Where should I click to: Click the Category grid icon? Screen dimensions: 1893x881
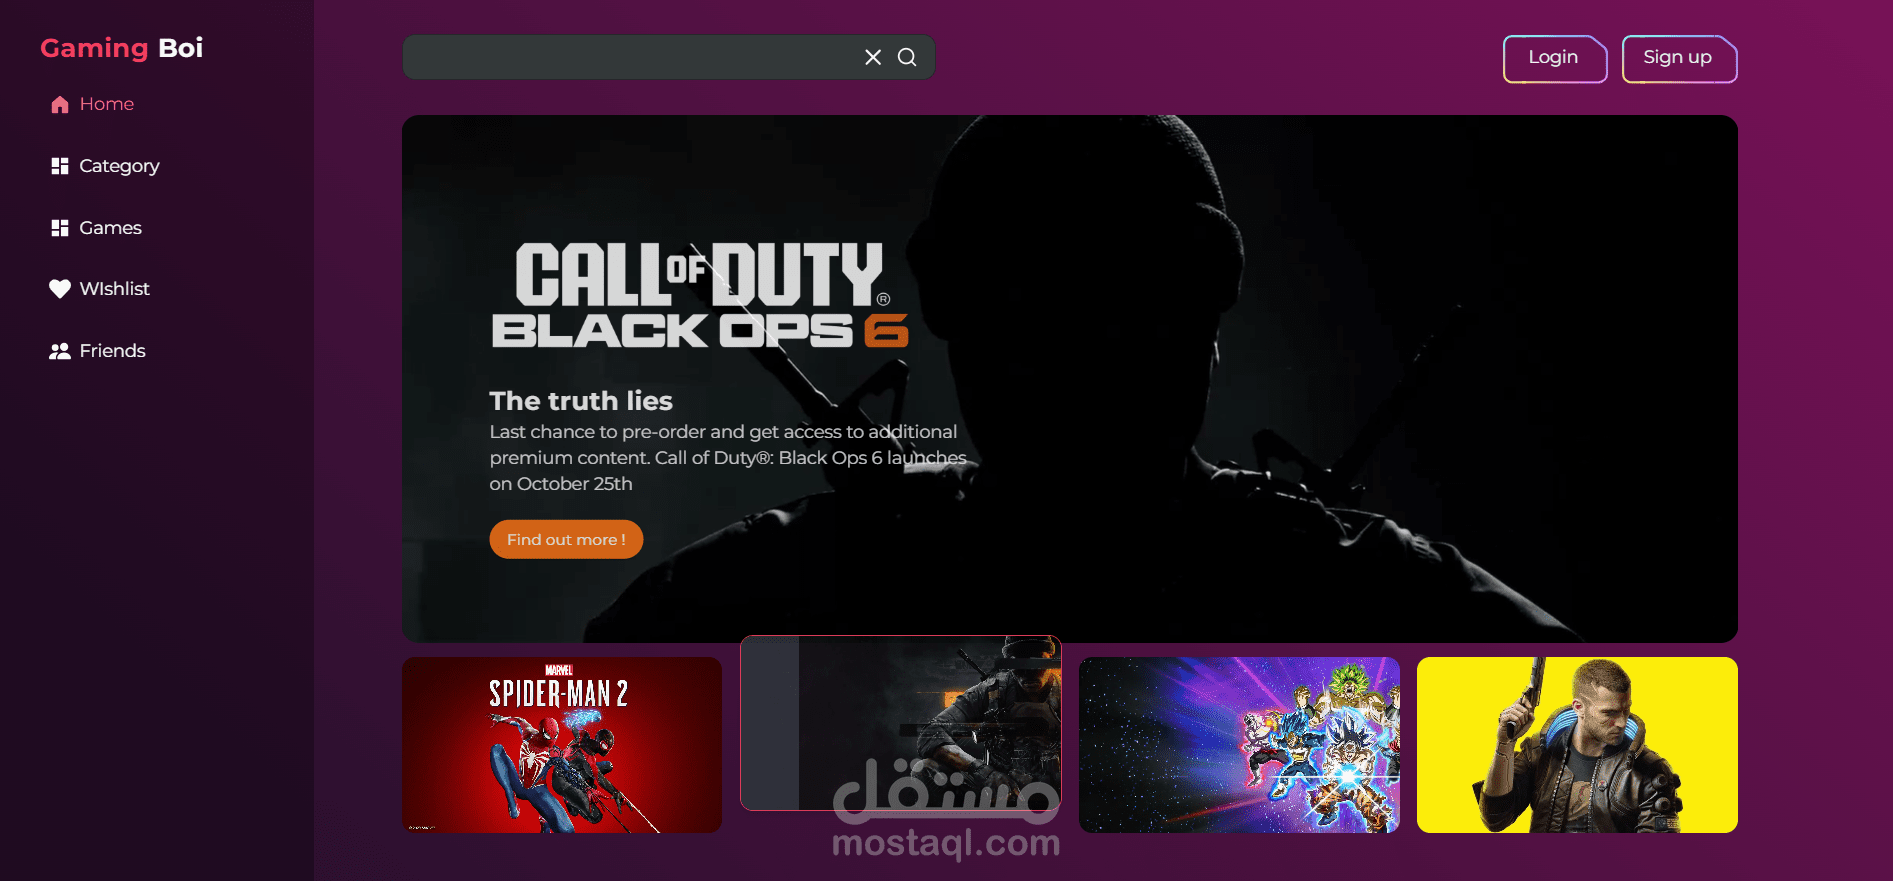click(60, 166)
